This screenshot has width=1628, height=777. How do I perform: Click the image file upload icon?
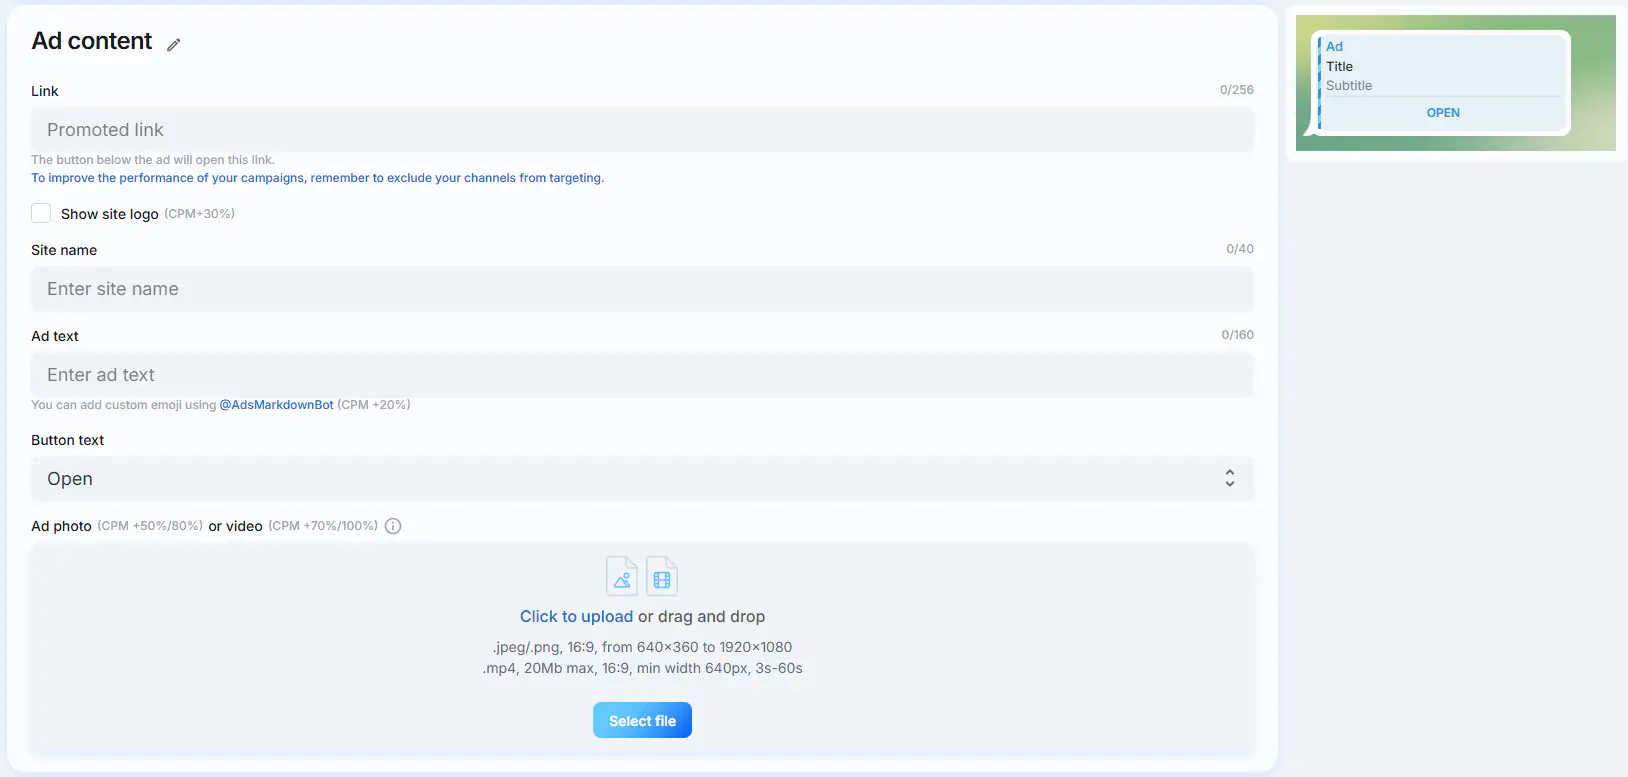click(x=622, y=576)
